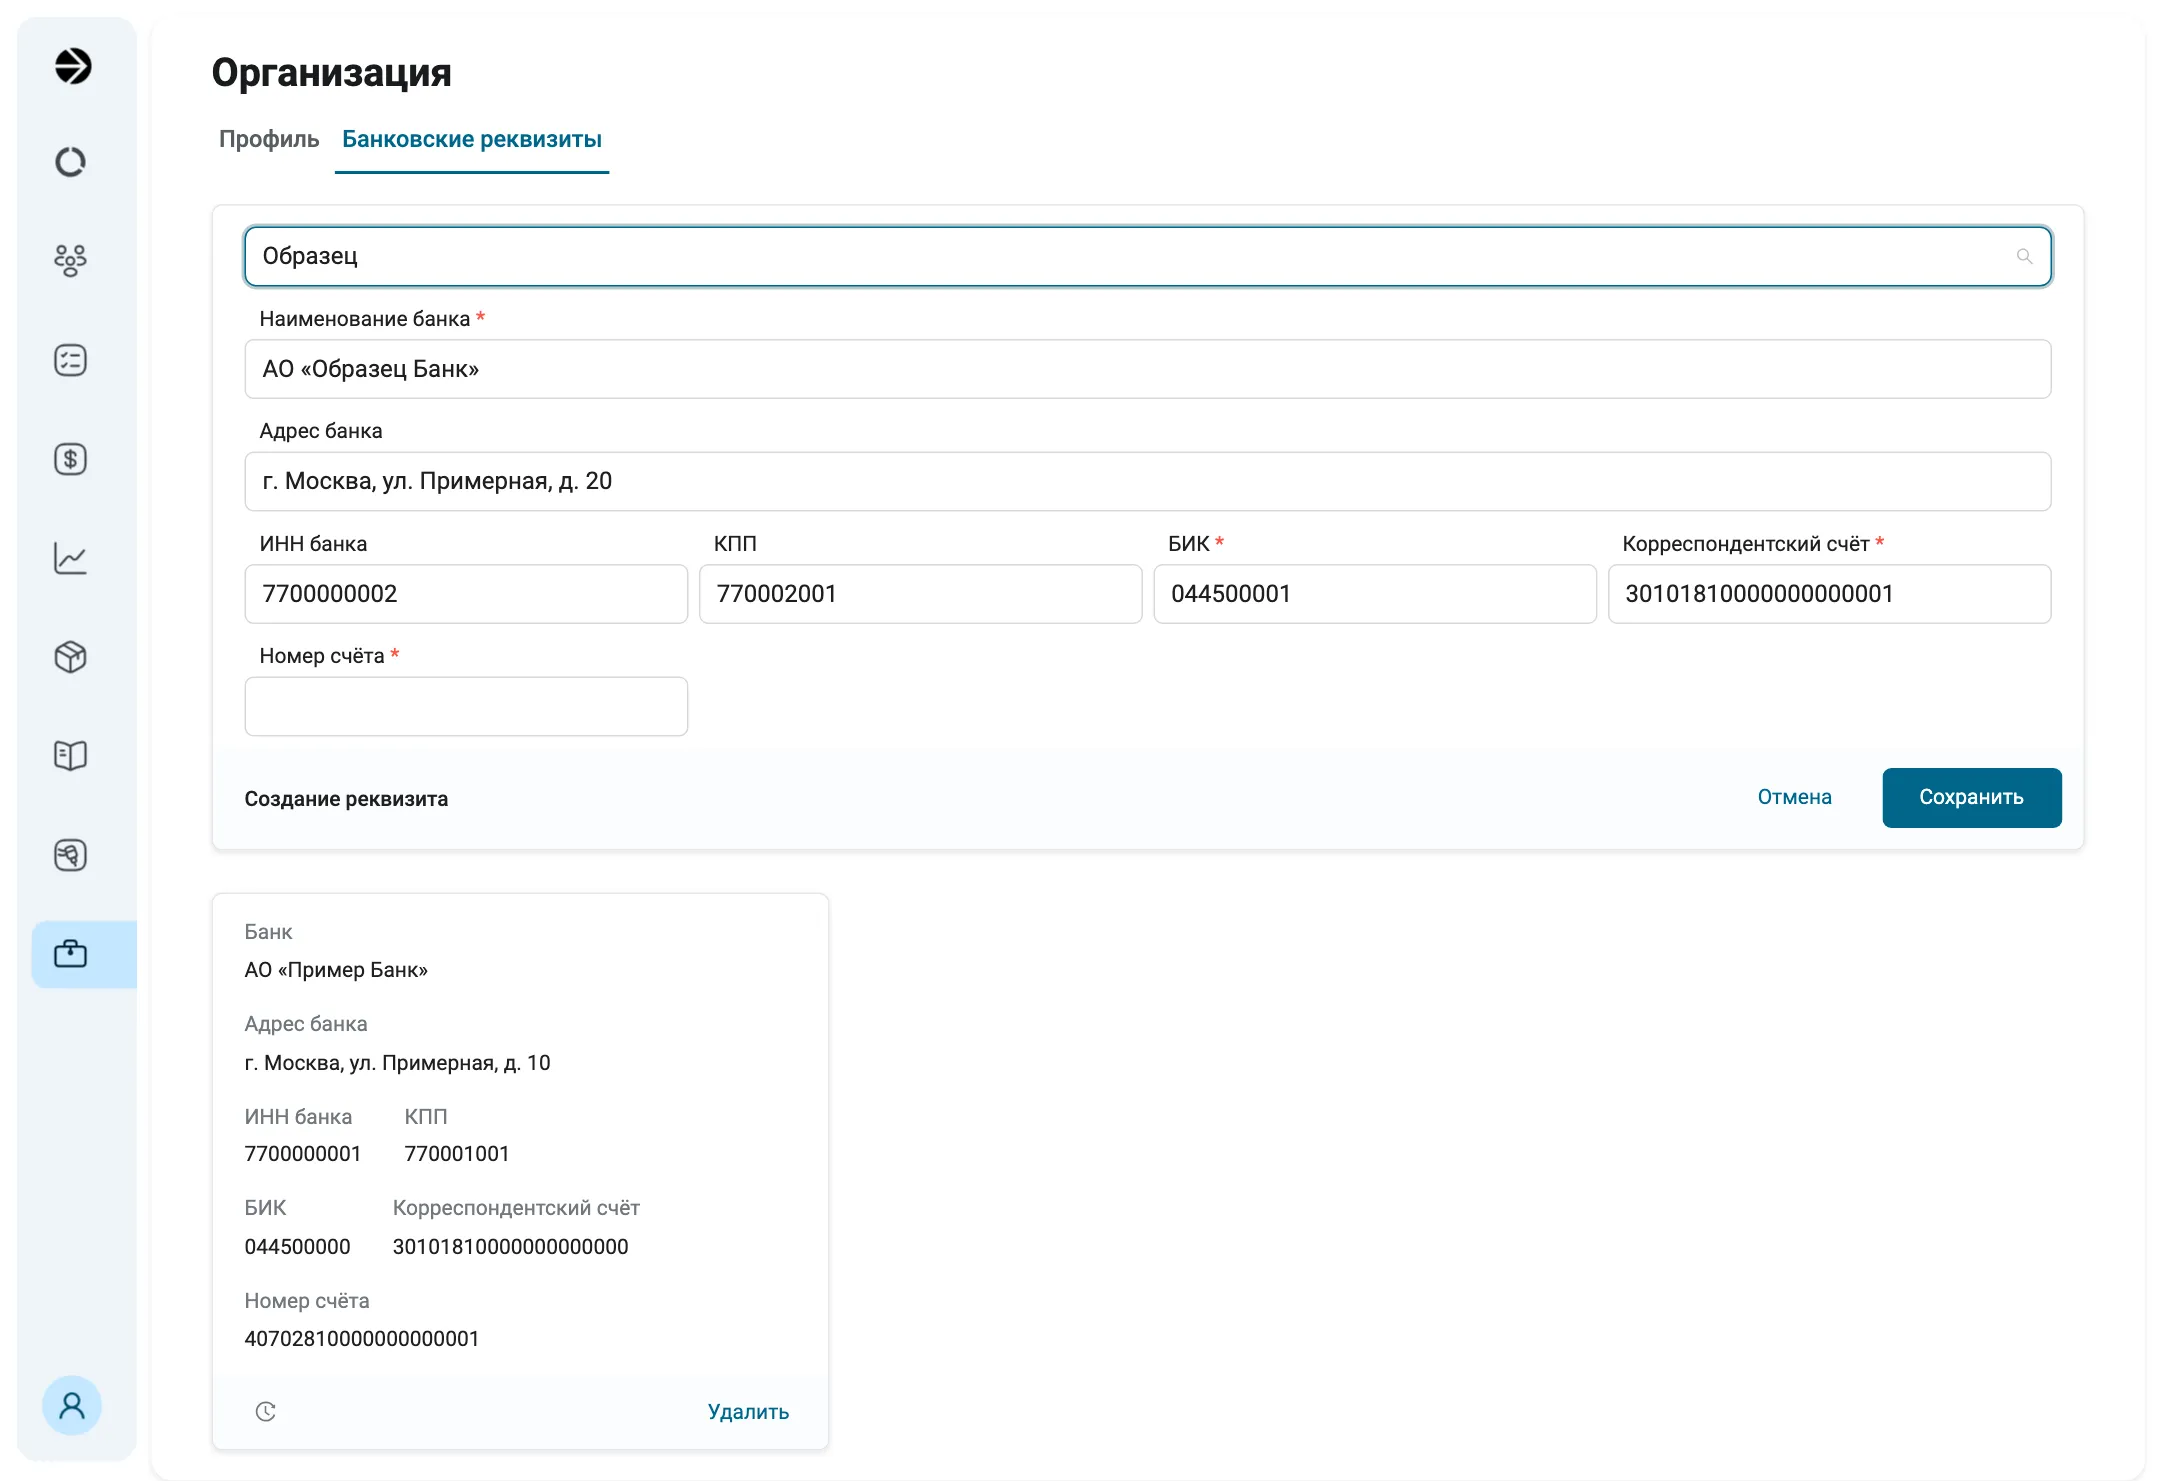
Task: Click card address г. Москва, ул. Примерная, д. 10
Action: [397, 1063]
